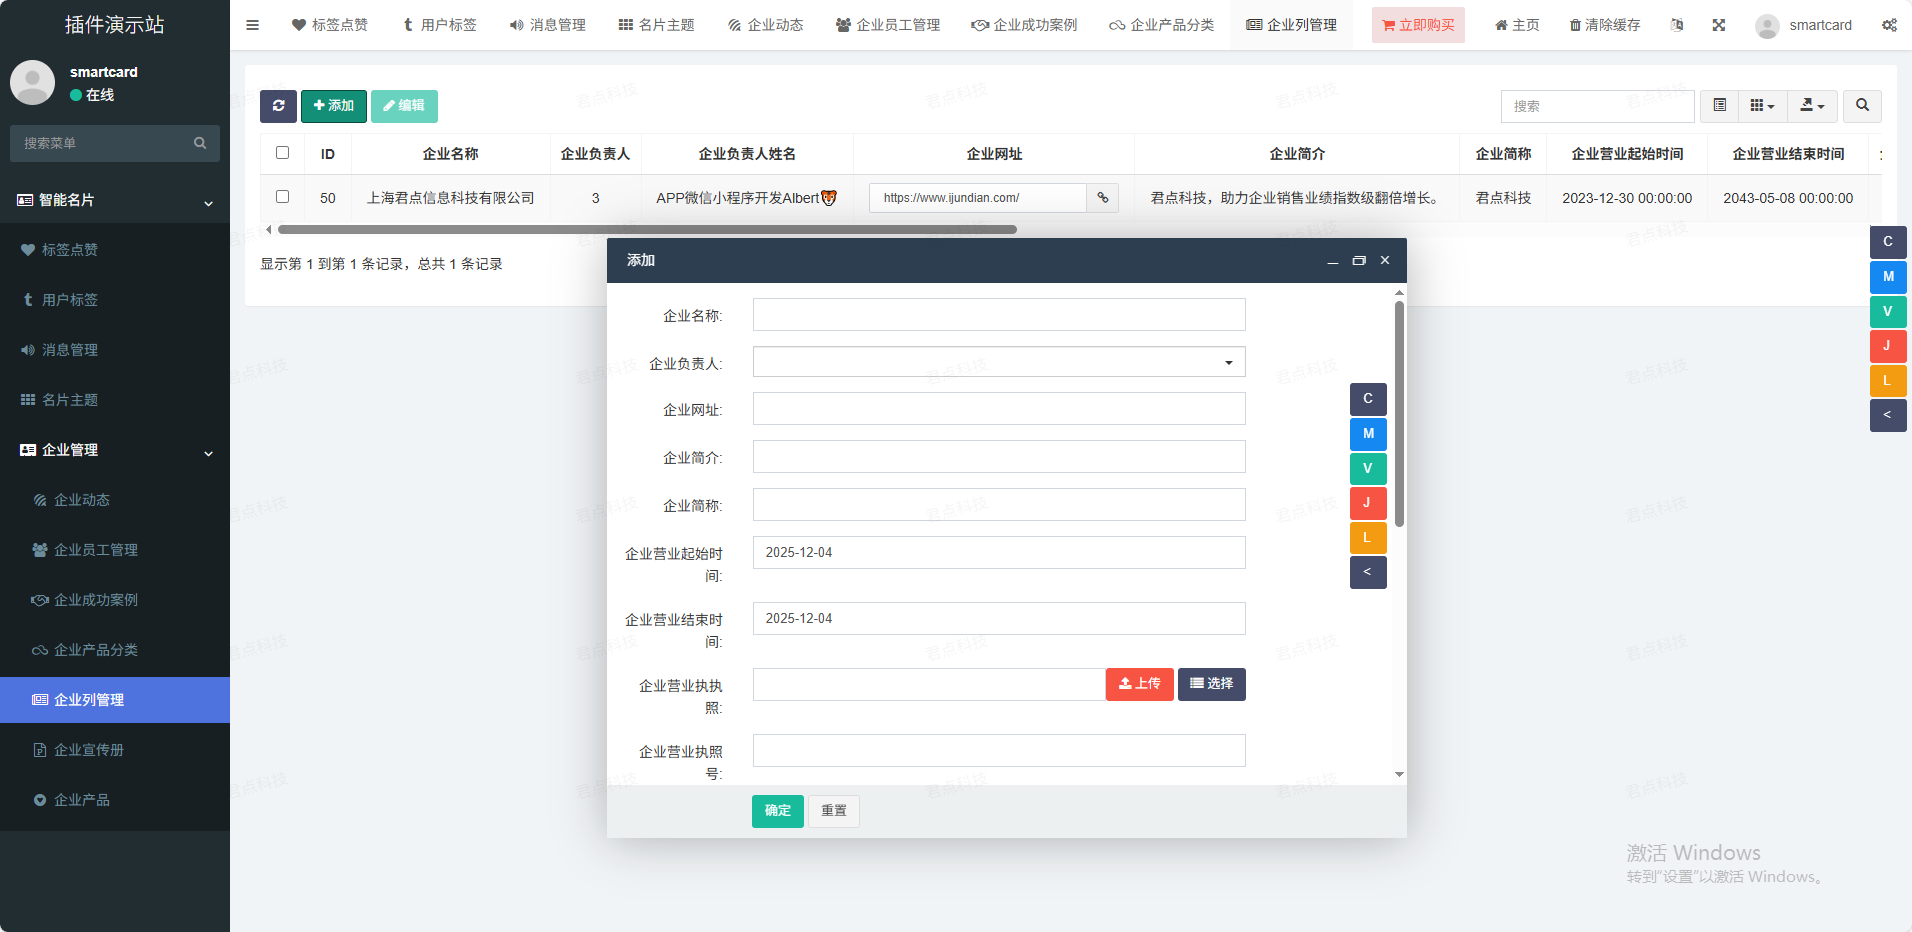
Task: Click the fullscreen expand icon in header
Action: tap(1718, 25)
